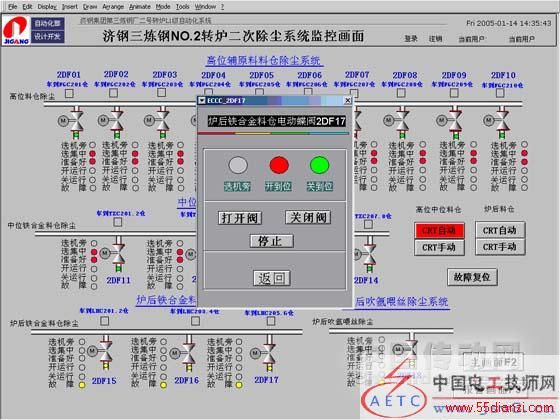
Task: Click the green 关到位 indicator lamp in dialog
Action: point(320,165)
